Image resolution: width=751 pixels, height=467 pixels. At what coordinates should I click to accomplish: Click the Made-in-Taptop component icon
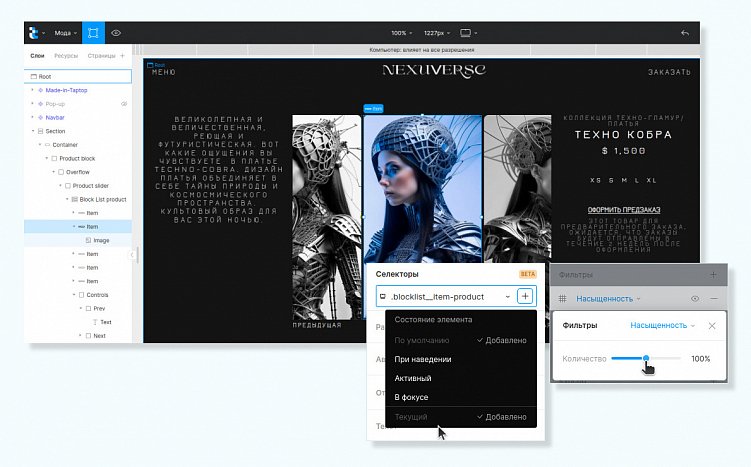click(40, 90)
